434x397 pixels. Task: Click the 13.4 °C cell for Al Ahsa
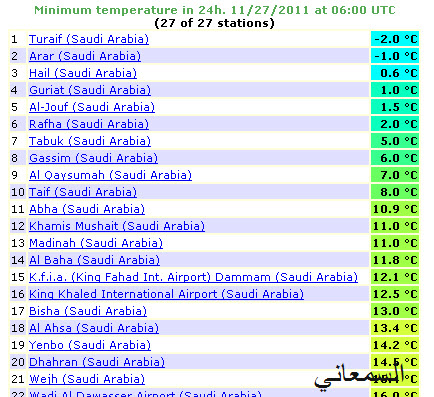[x=395, y=328]
